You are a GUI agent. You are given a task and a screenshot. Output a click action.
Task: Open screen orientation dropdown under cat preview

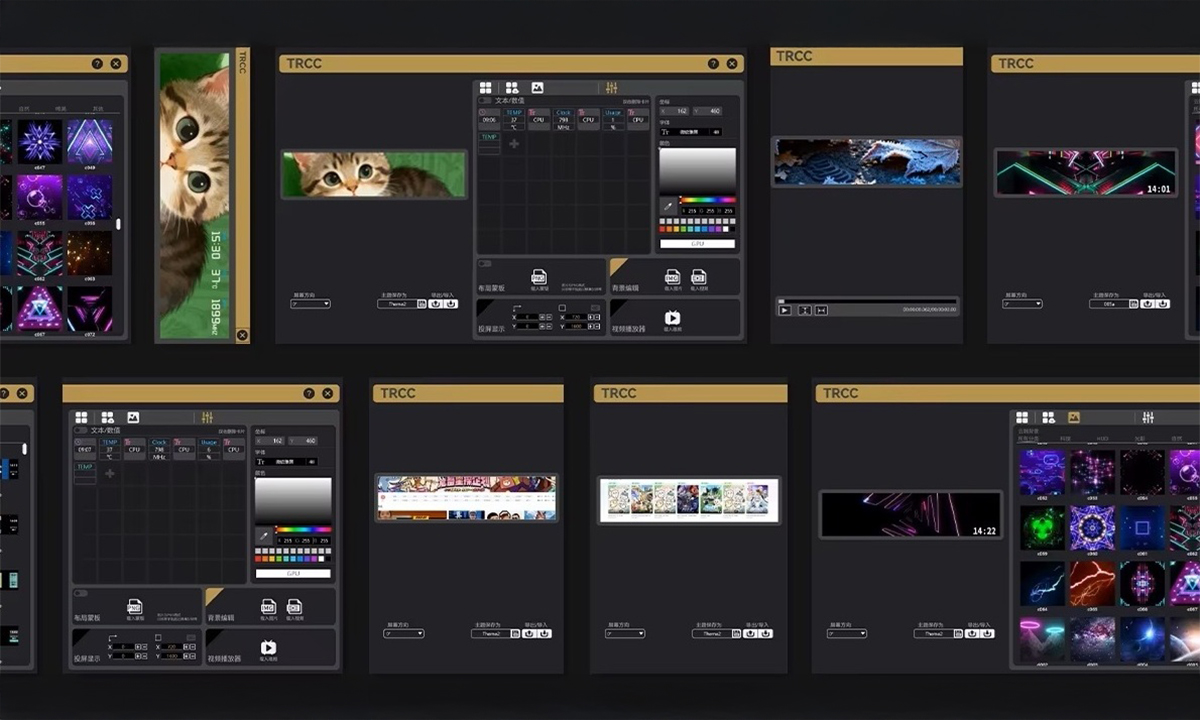click(310, 304)
